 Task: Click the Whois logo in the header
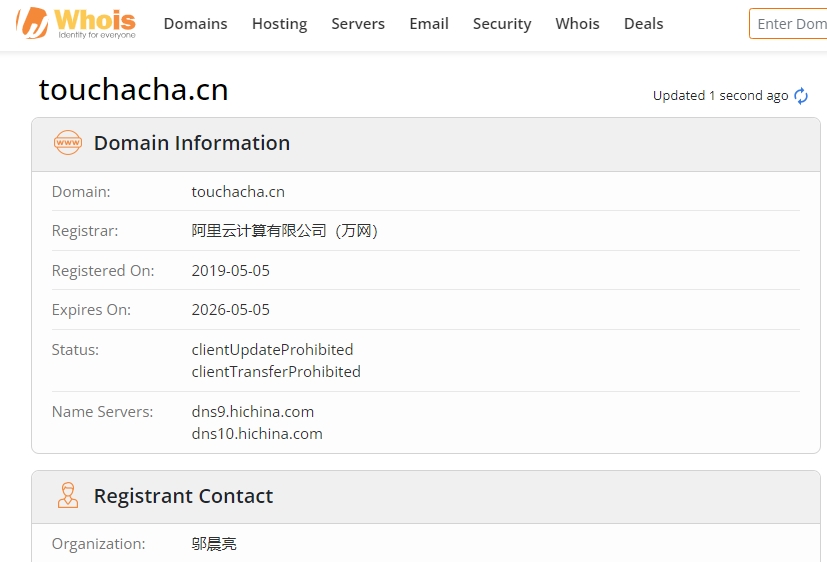pyautogui.click(x=77, y=23)
